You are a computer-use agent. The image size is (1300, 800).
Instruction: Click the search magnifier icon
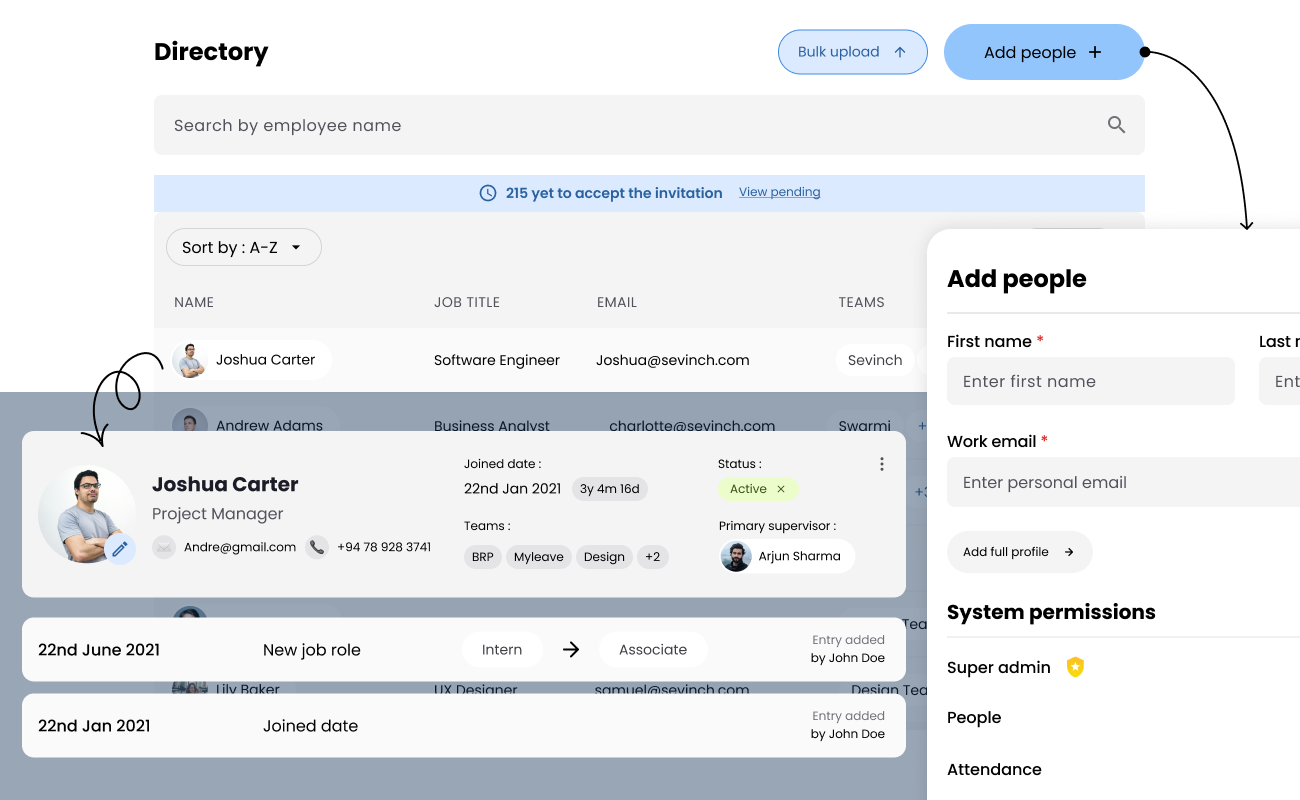pyautogui.click(x=1116, y=124)
